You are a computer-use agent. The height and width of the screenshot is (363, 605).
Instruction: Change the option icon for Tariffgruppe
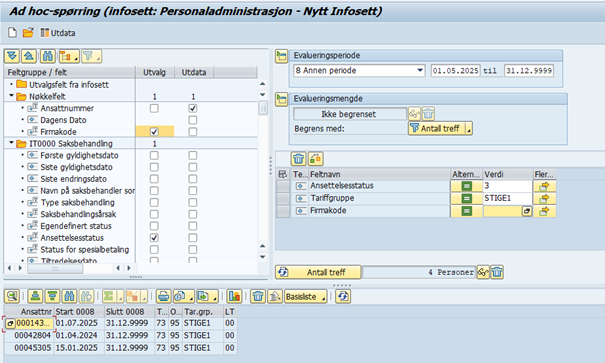pos(466,199)
